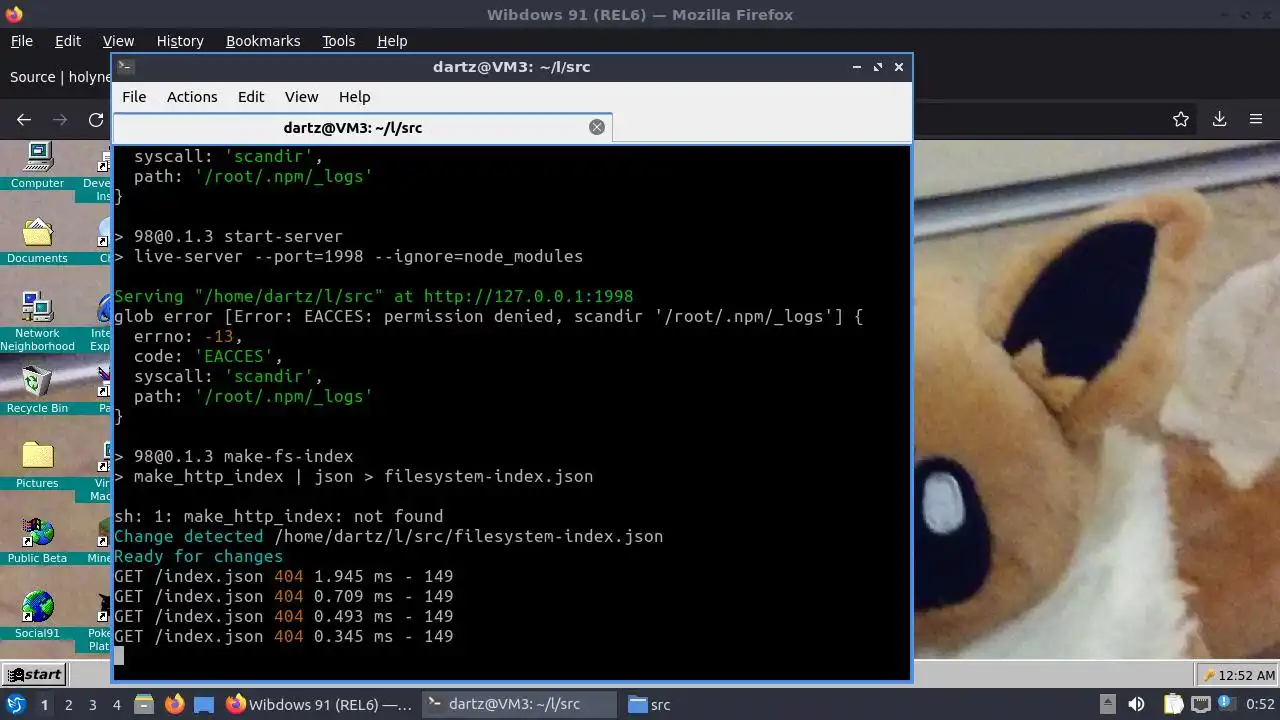Viewport: 1280px width, 720px height.
Task: Open Firefox View menu
Action: pyautogui.click(x=118, y=41)
